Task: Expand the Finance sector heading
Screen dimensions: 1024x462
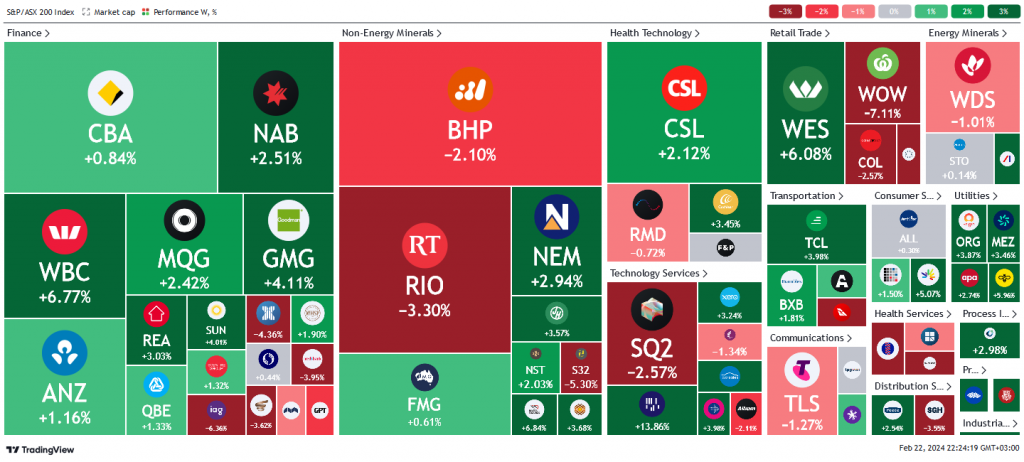Action: [x=29, y=33]
